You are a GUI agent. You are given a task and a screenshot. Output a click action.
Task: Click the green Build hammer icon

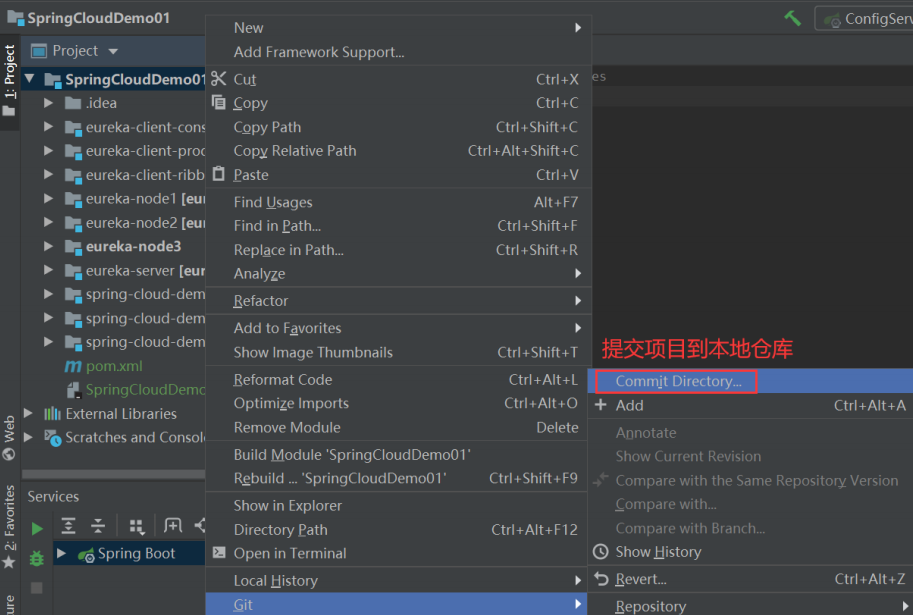(x=792, y=18)
